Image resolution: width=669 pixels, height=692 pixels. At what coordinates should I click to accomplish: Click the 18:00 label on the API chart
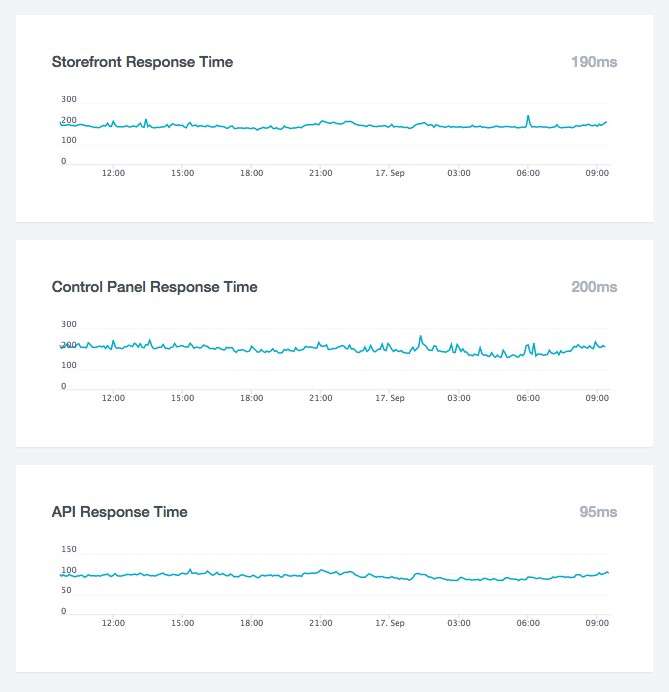pyautogui.click(x=251, y=623)
